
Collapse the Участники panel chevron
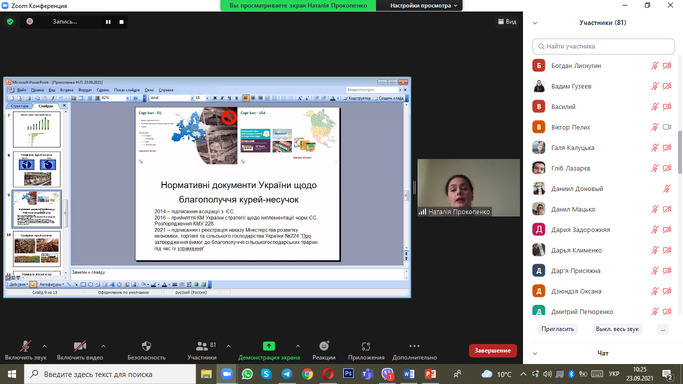click(535, 23)
